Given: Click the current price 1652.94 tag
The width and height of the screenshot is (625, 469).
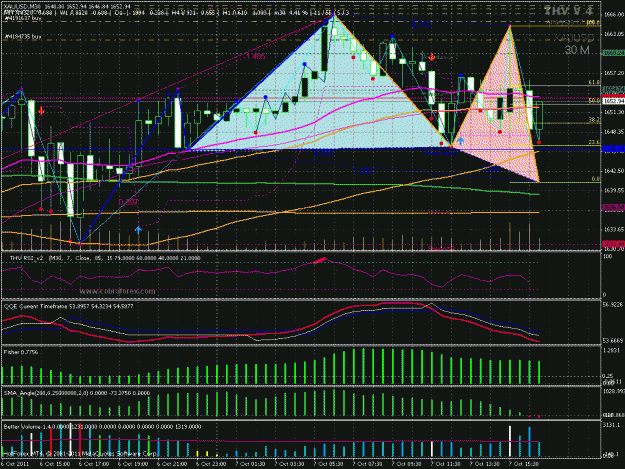Looking at the screenshot, I should point(614,102).
